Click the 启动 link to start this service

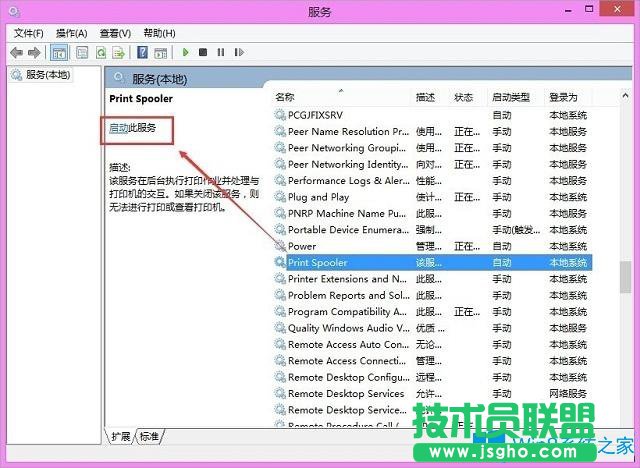tap(119, 128)
